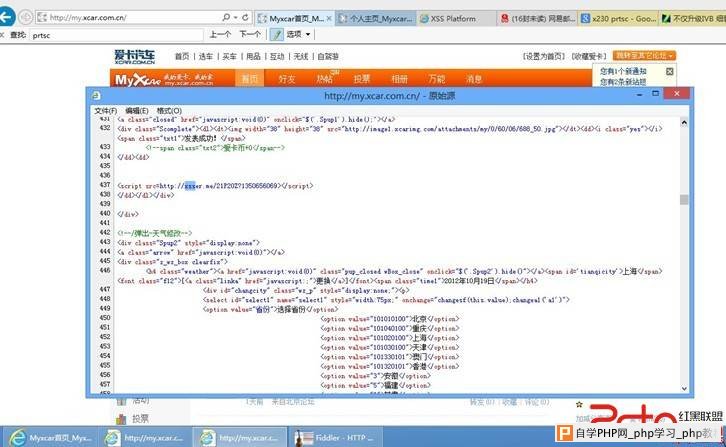Viewport: 726px width, 447px height.
Task: Select the 好友 tab
Action: pos(287,79)
